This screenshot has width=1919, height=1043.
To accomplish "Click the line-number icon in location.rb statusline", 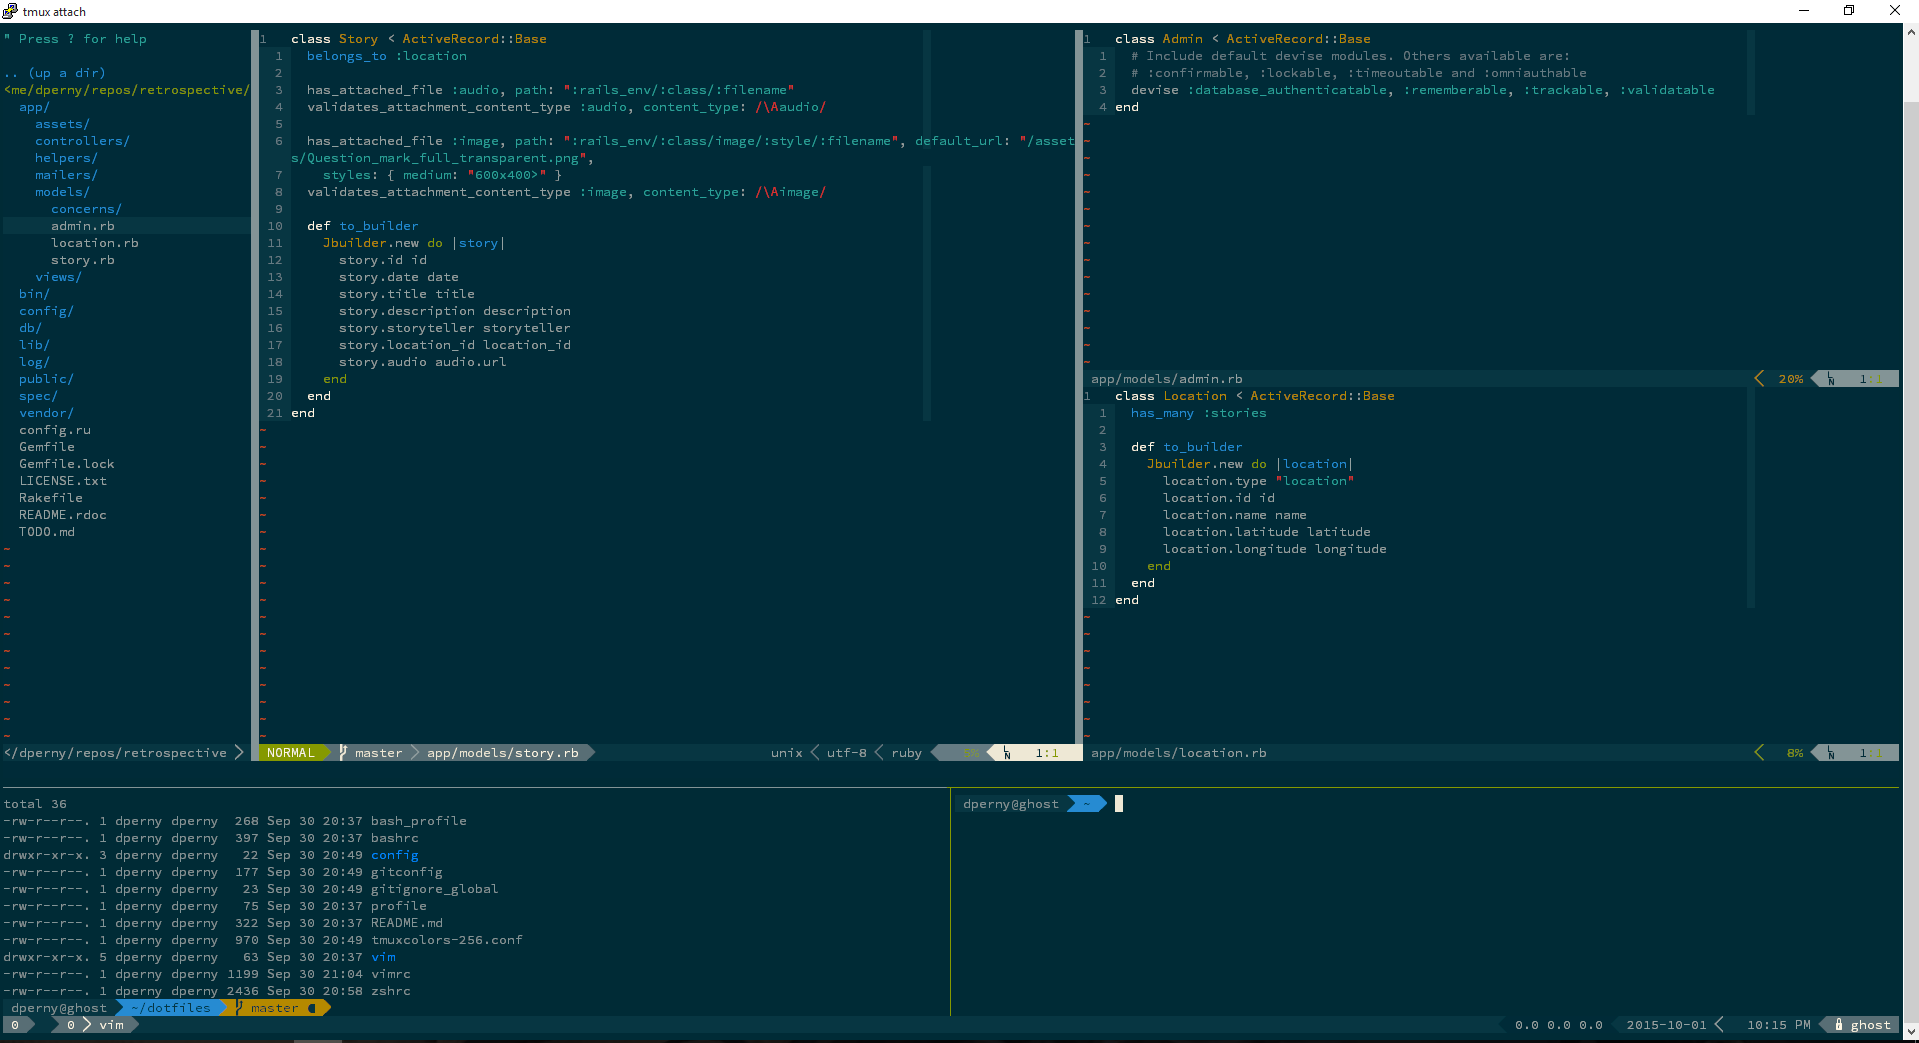I will click(1830, 753).
